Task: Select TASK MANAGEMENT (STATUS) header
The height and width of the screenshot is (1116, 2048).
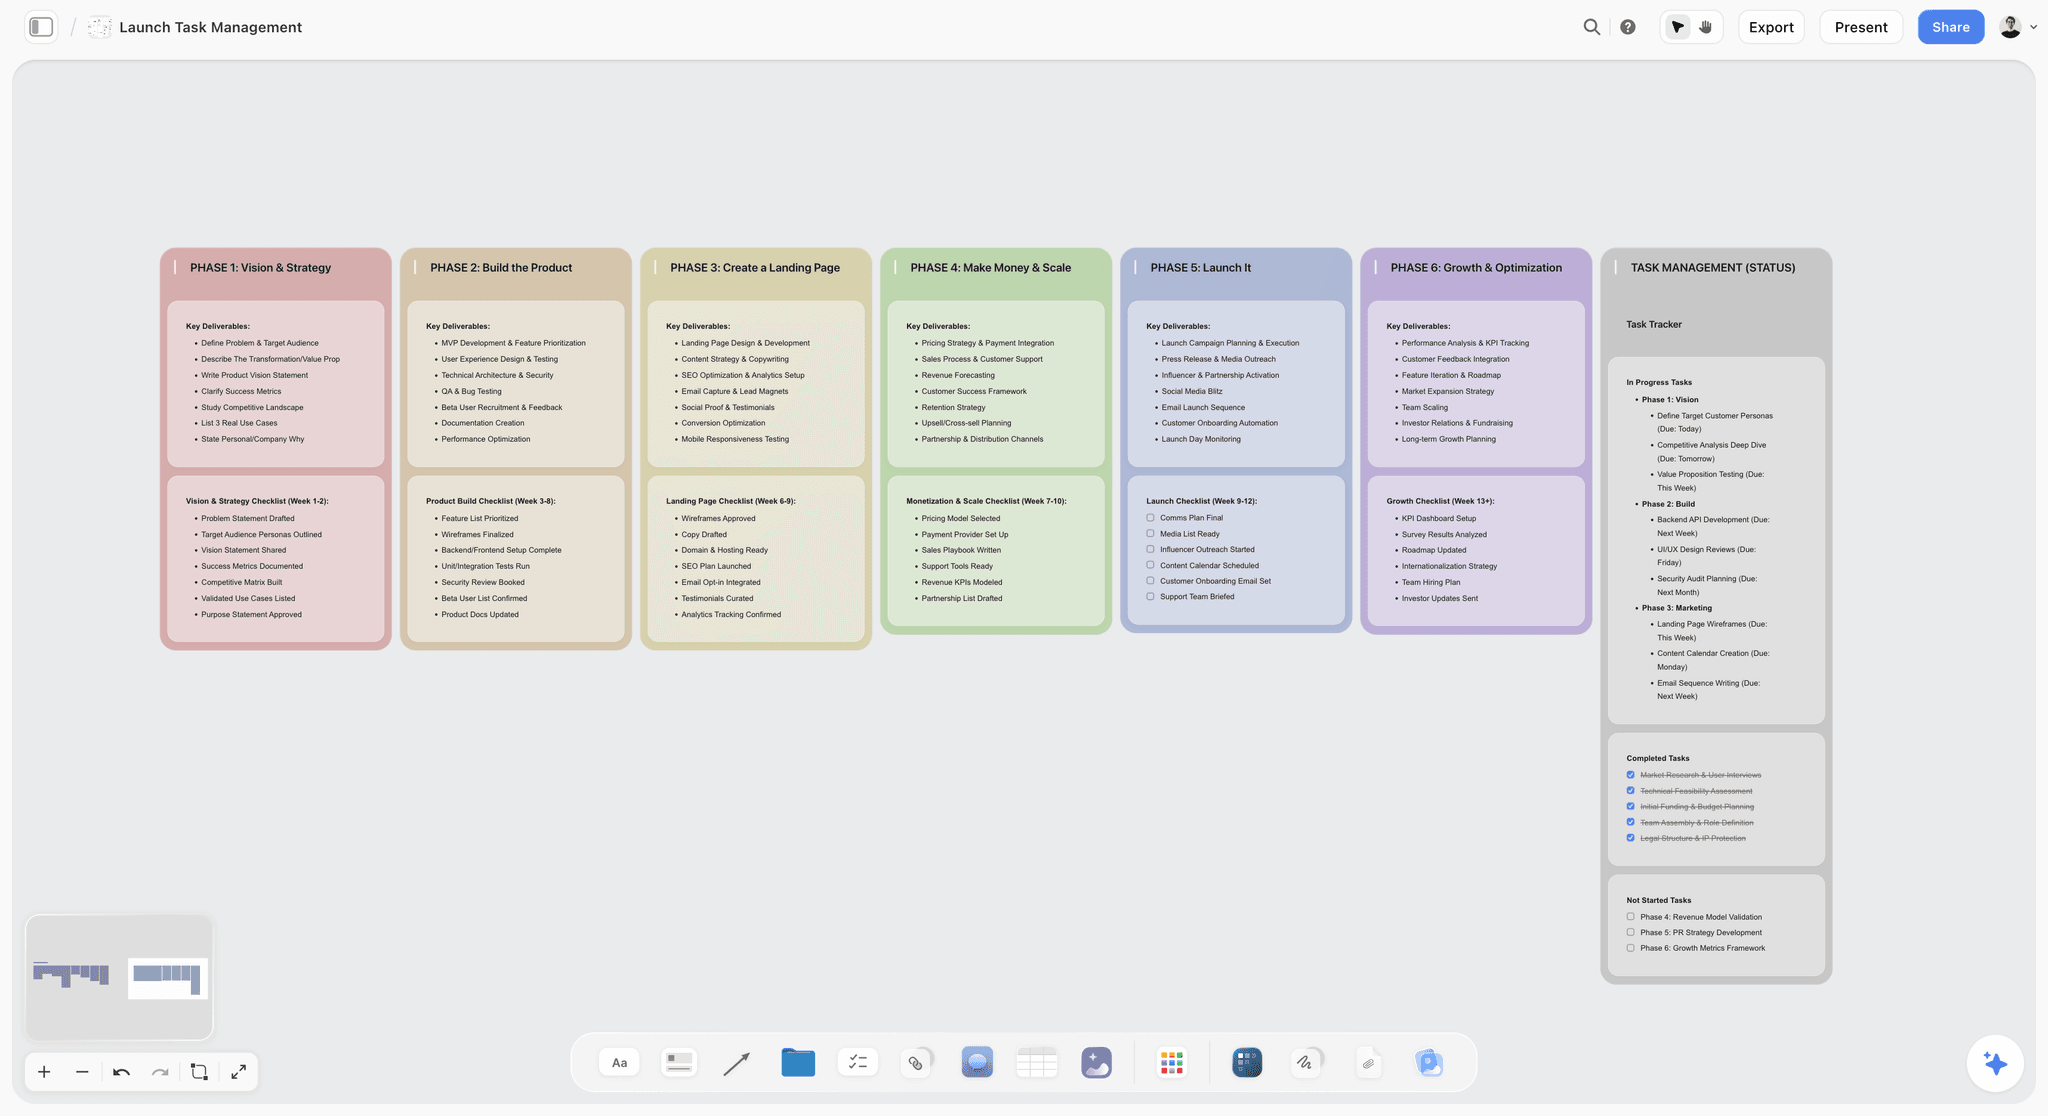Action: click(x=1713, y=268)
